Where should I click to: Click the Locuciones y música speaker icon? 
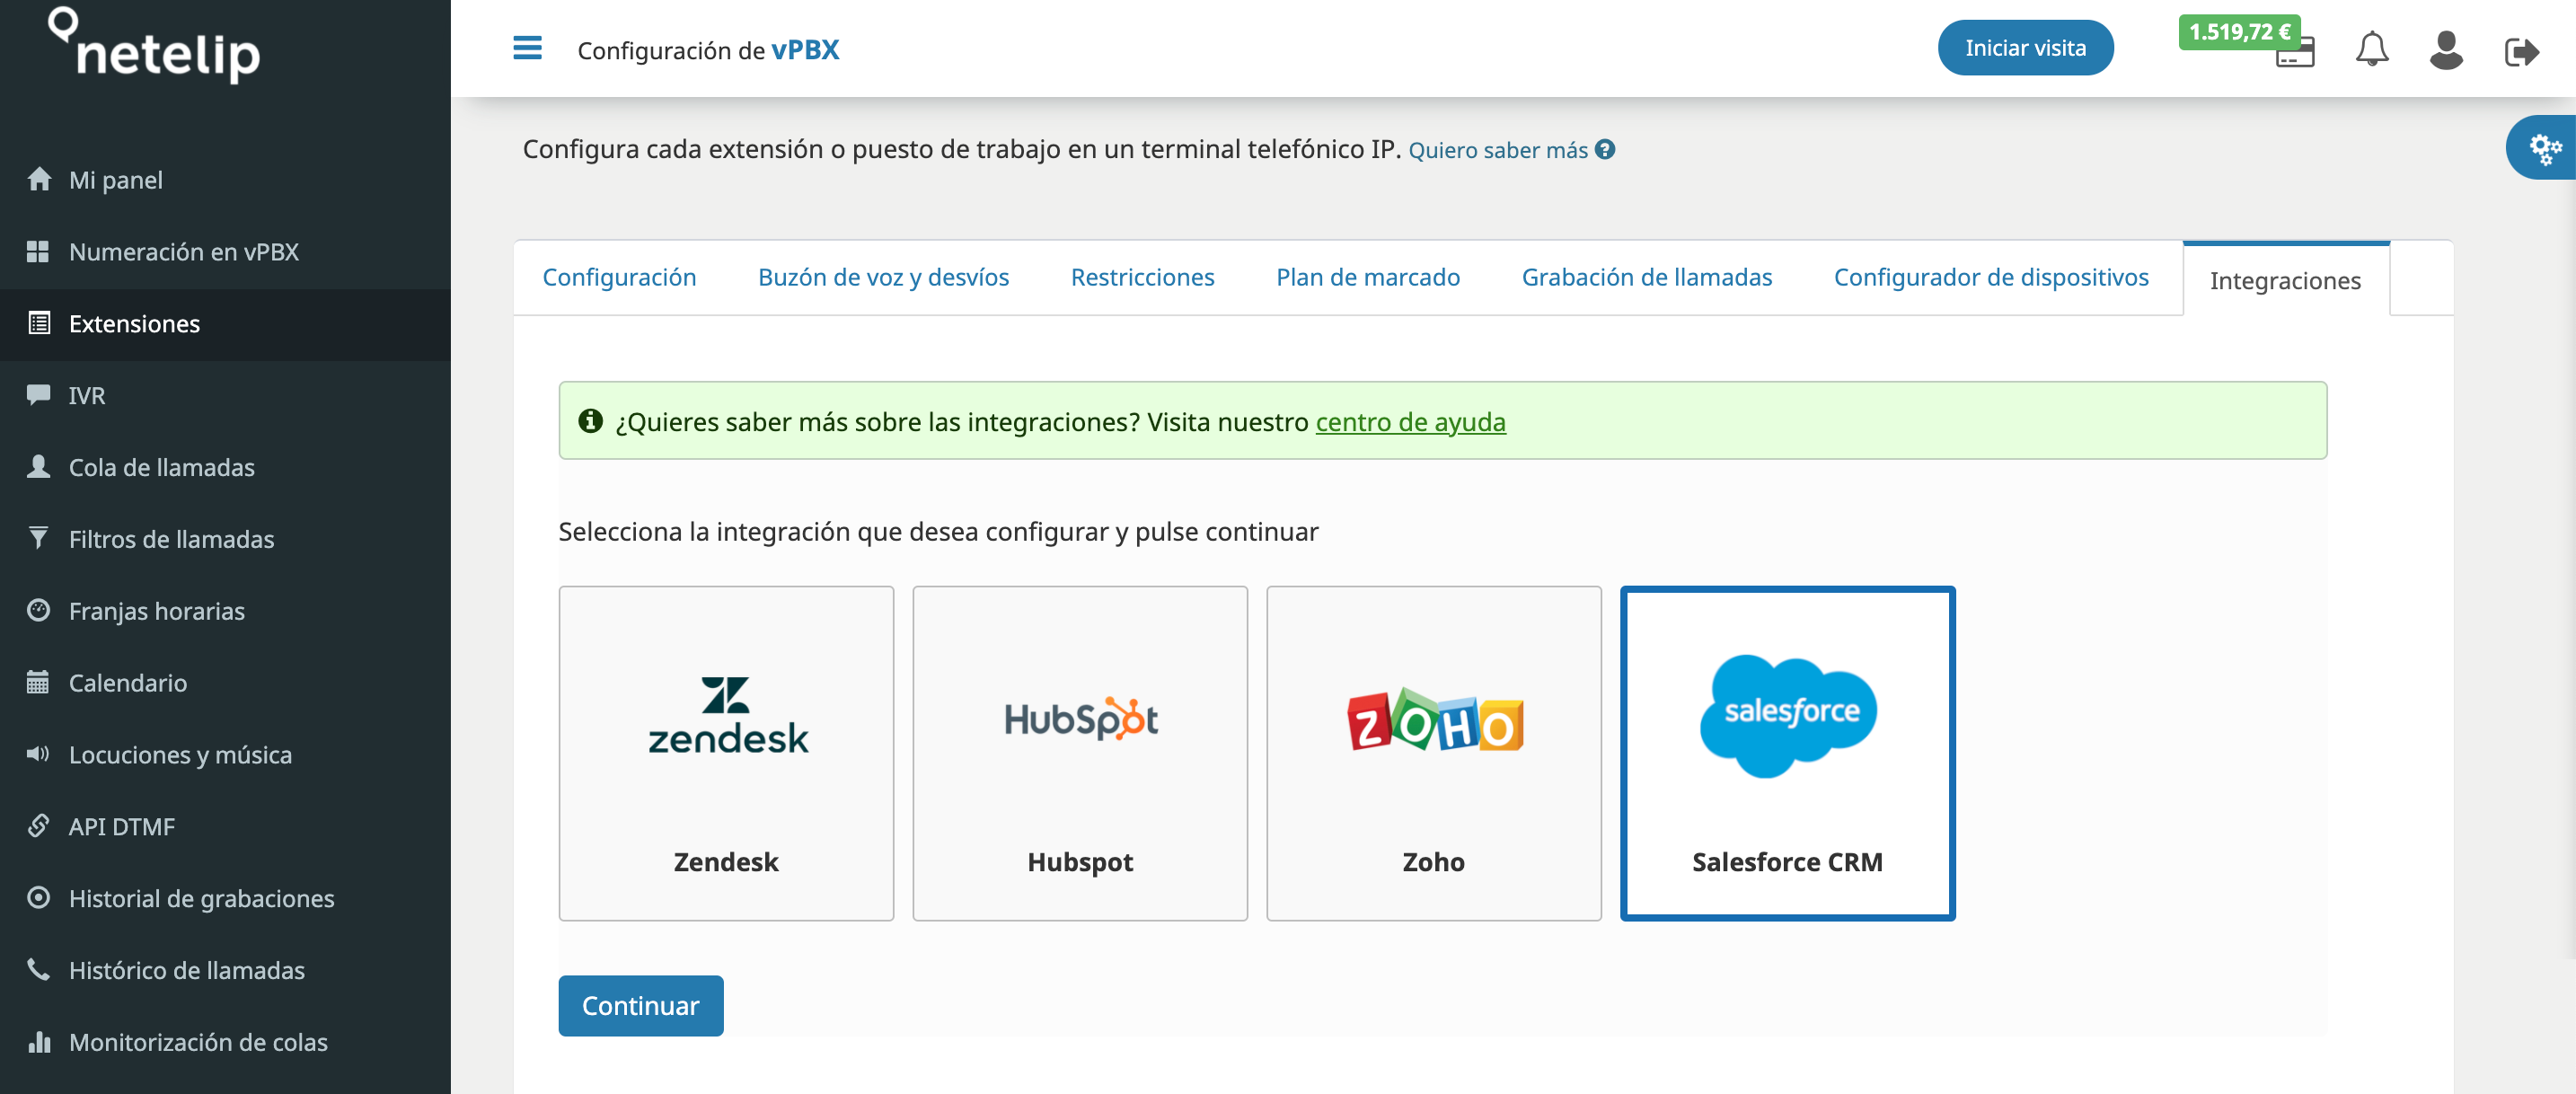tap(38, 754)
